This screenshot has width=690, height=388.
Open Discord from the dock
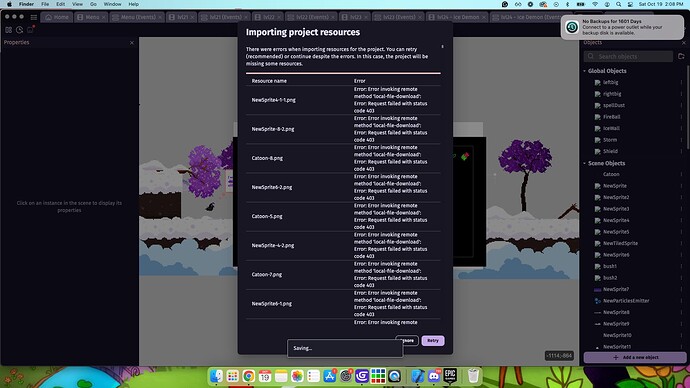[x=434, y=376]
